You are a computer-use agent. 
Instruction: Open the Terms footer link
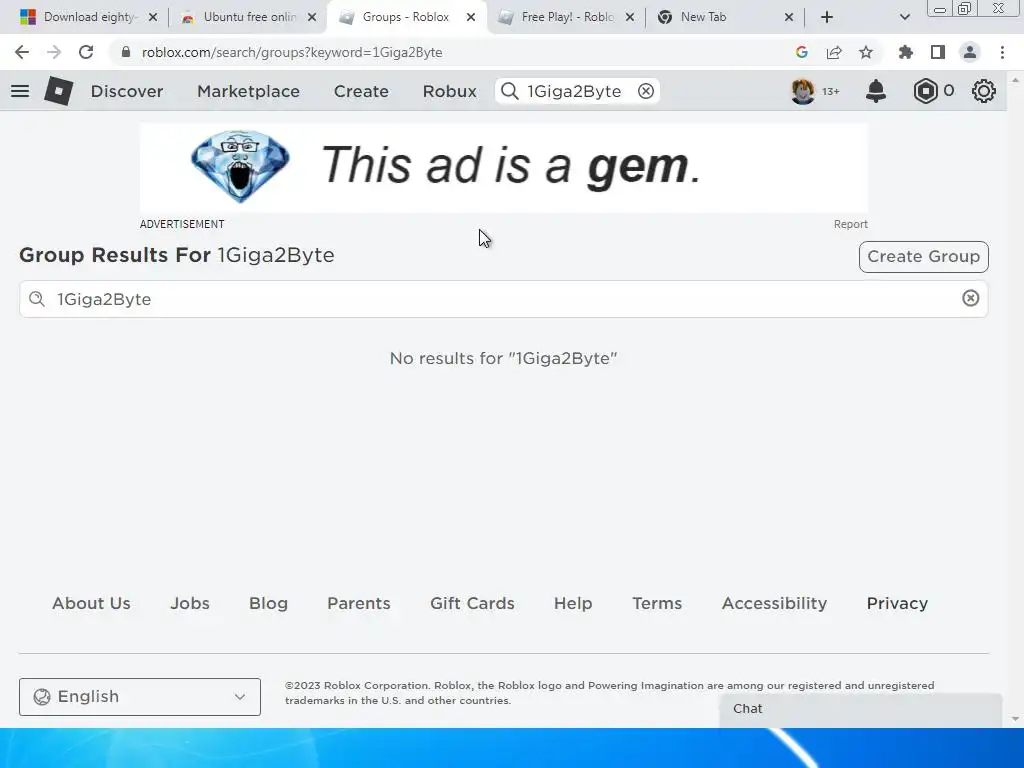[x=657, y=603]
